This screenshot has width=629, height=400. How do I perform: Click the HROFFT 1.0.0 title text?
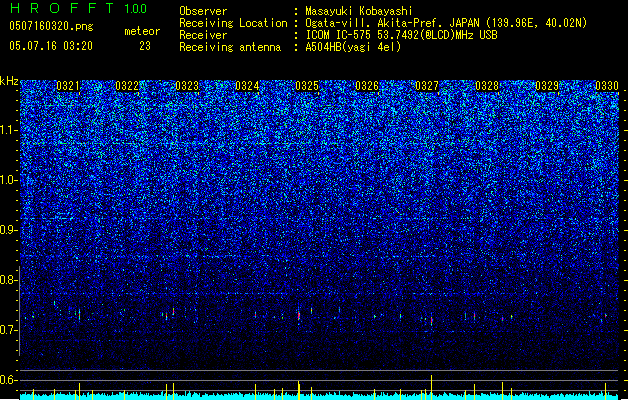(x=79, y=8)
